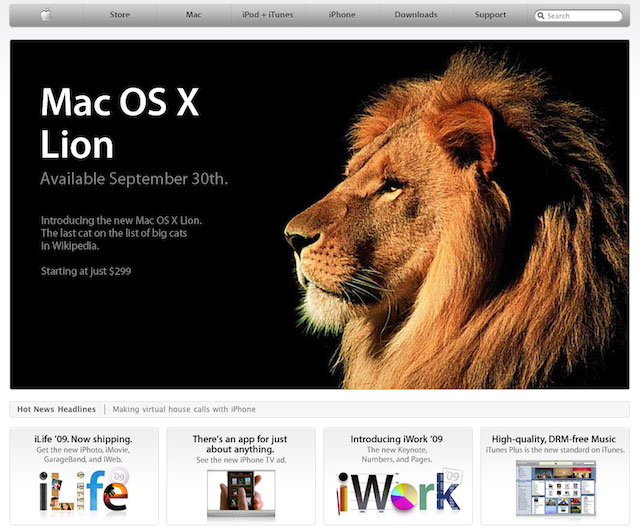
Task: Click "See the new iPhone TV ad." text
Action: pyautogui.click(x=241, y=460)
